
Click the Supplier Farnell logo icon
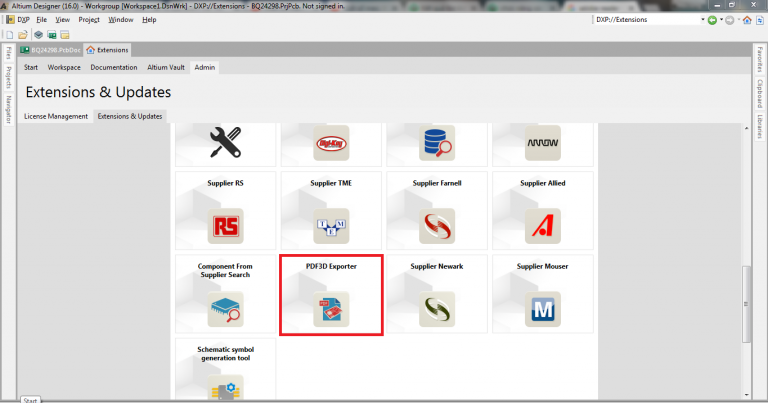[437, 226]
